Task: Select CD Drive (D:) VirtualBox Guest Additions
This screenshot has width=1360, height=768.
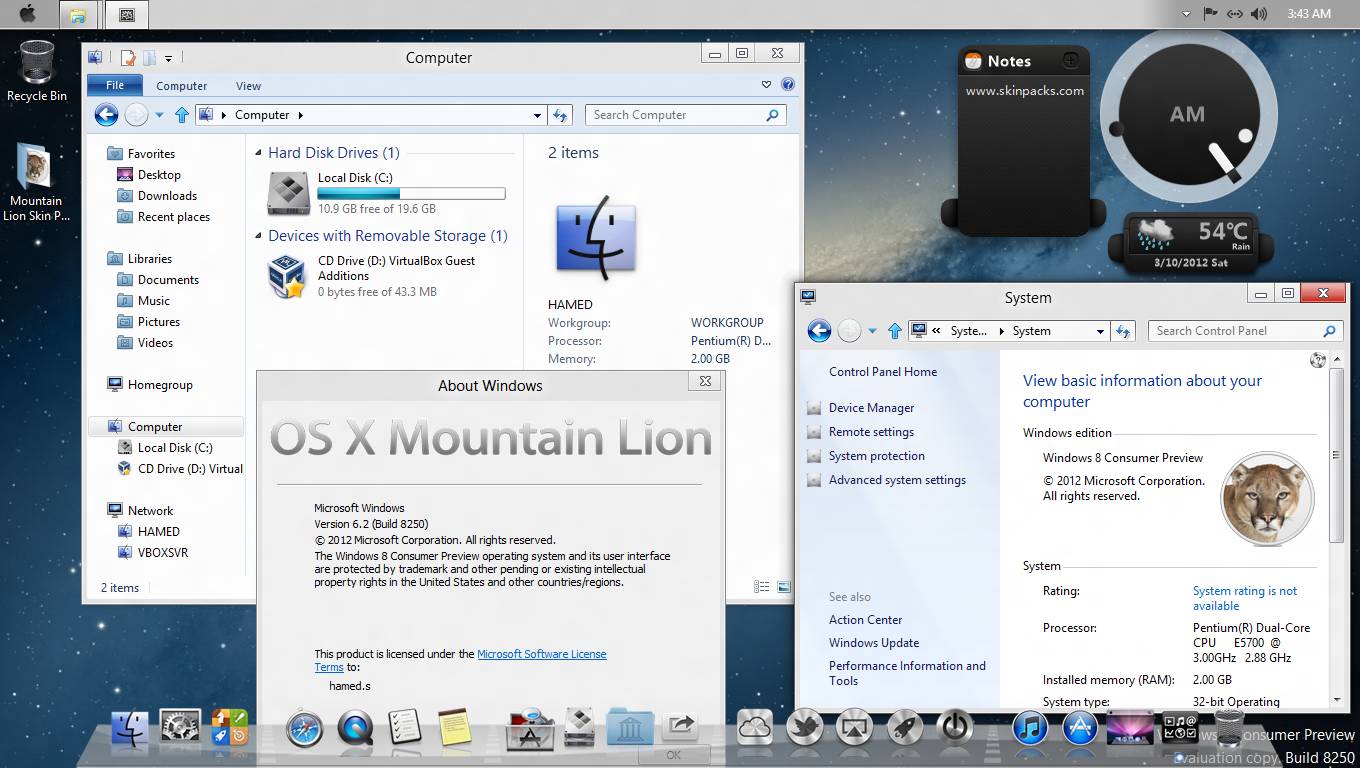Action: [x=388, y=276]
